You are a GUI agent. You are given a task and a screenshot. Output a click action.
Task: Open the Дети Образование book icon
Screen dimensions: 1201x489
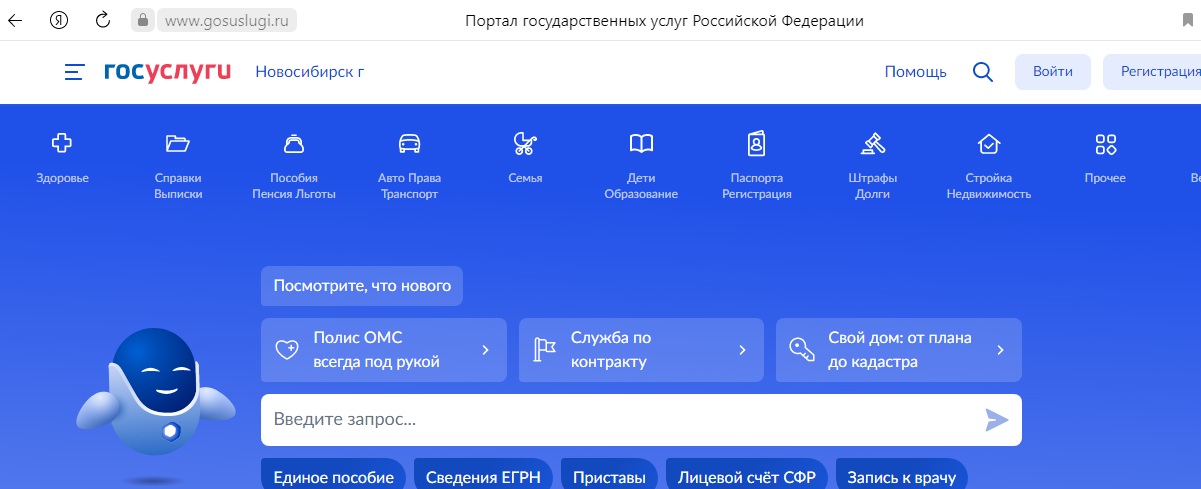click(x=641, y=144)
